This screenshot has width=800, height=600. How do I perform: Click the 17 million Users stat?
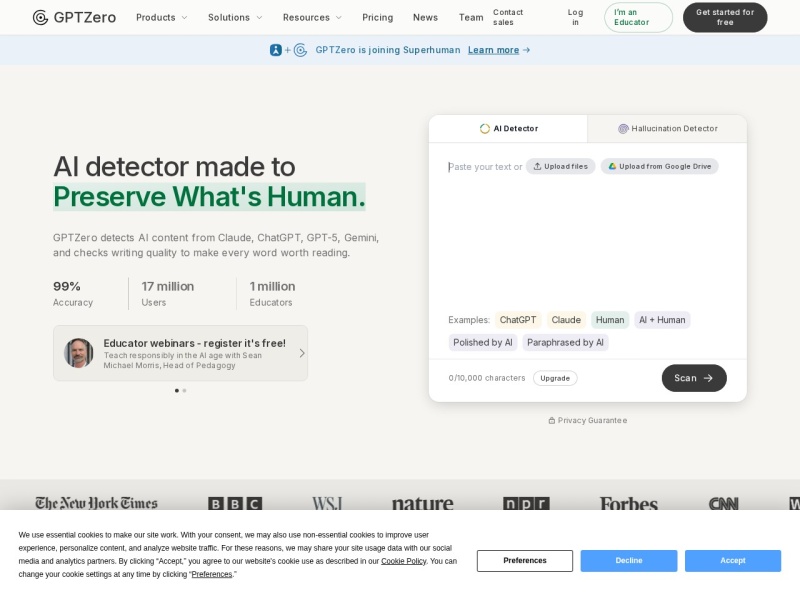pyautogui.click(x=168, y=294)
